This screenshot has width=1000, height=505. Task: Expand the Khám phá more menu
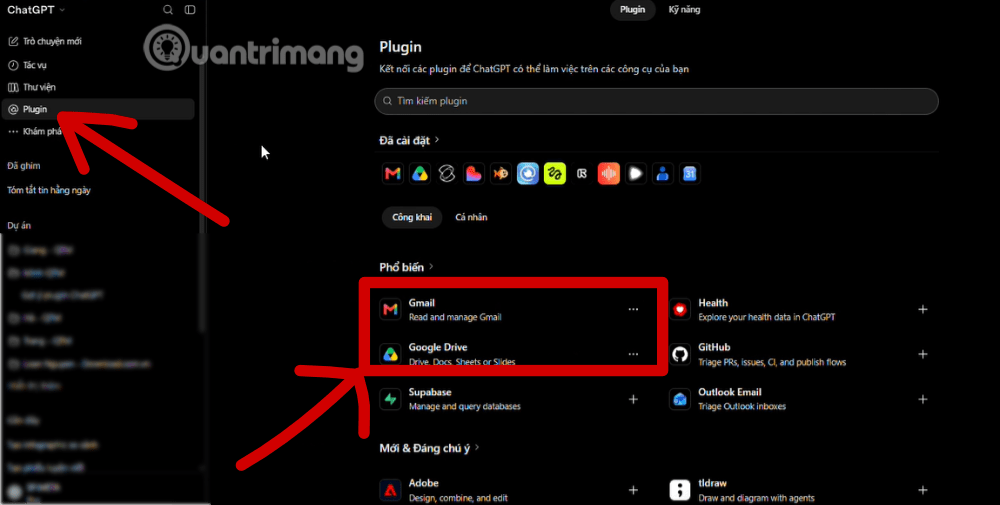coord(35,131)
